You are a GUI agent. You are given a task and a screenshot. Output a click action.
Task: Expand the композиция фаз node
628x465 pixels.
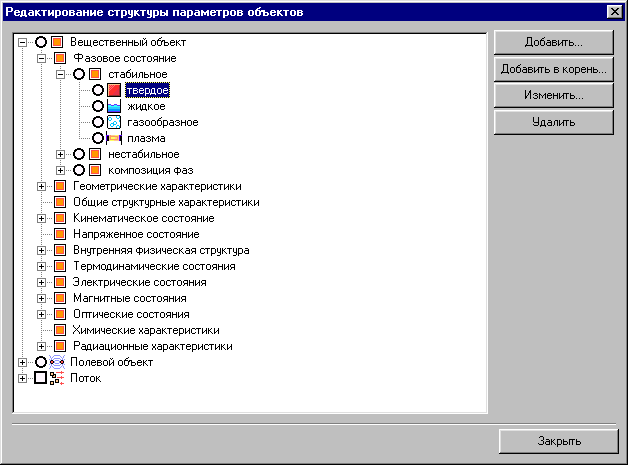point(60,170)
